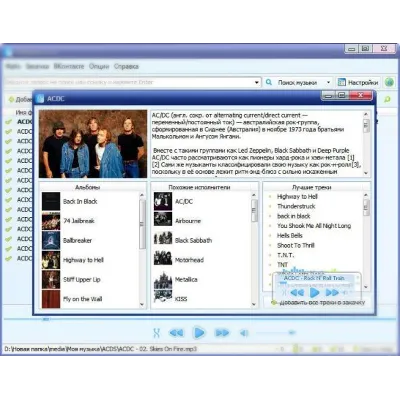Play track in the main player bar
This screenshot has height=400, width=400.
pyautogui.click(x=199, y=333)
